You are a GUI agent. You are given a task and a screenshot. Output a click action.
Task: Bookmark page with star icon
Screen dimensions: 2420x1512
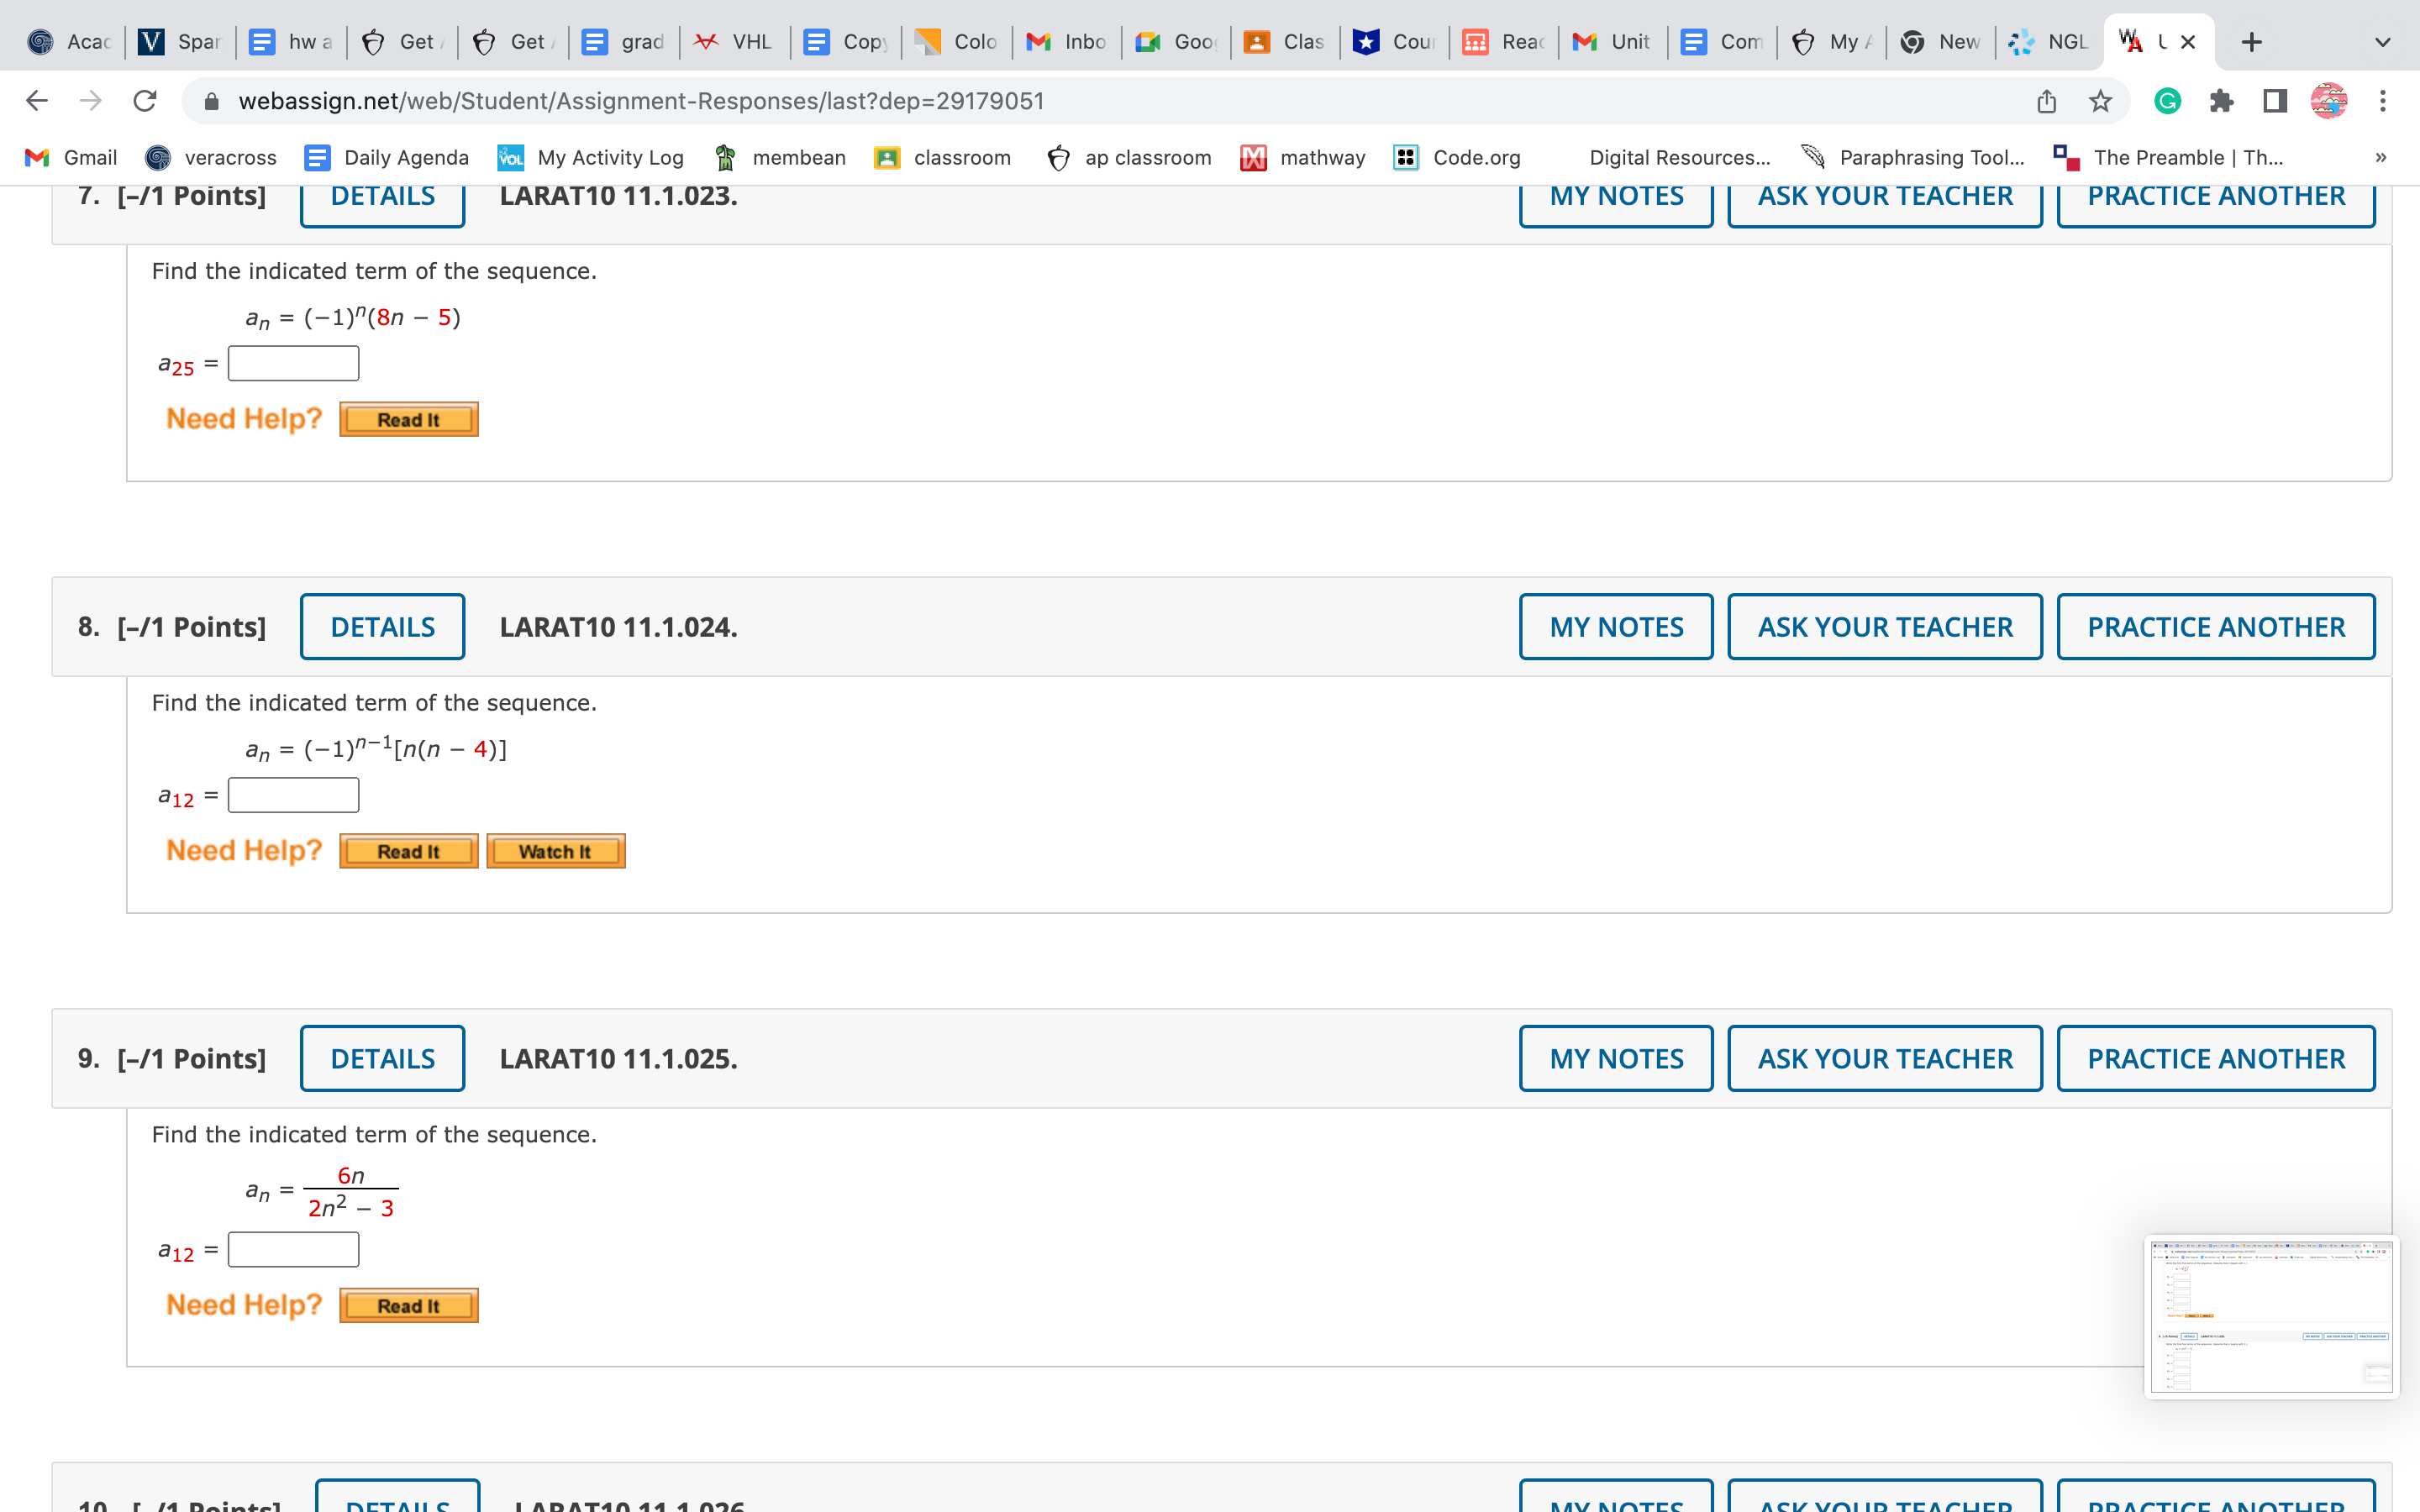coord(2100,101)
